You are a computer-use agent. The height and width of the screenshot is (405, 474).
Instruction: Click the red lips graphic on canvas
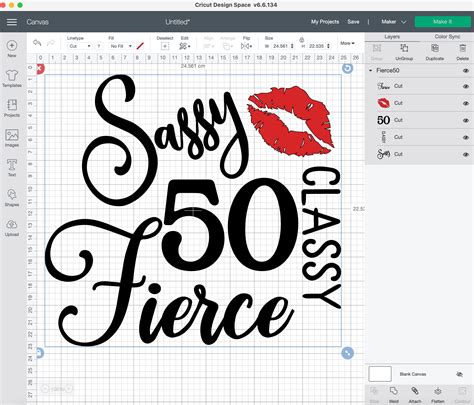point(291,121)
